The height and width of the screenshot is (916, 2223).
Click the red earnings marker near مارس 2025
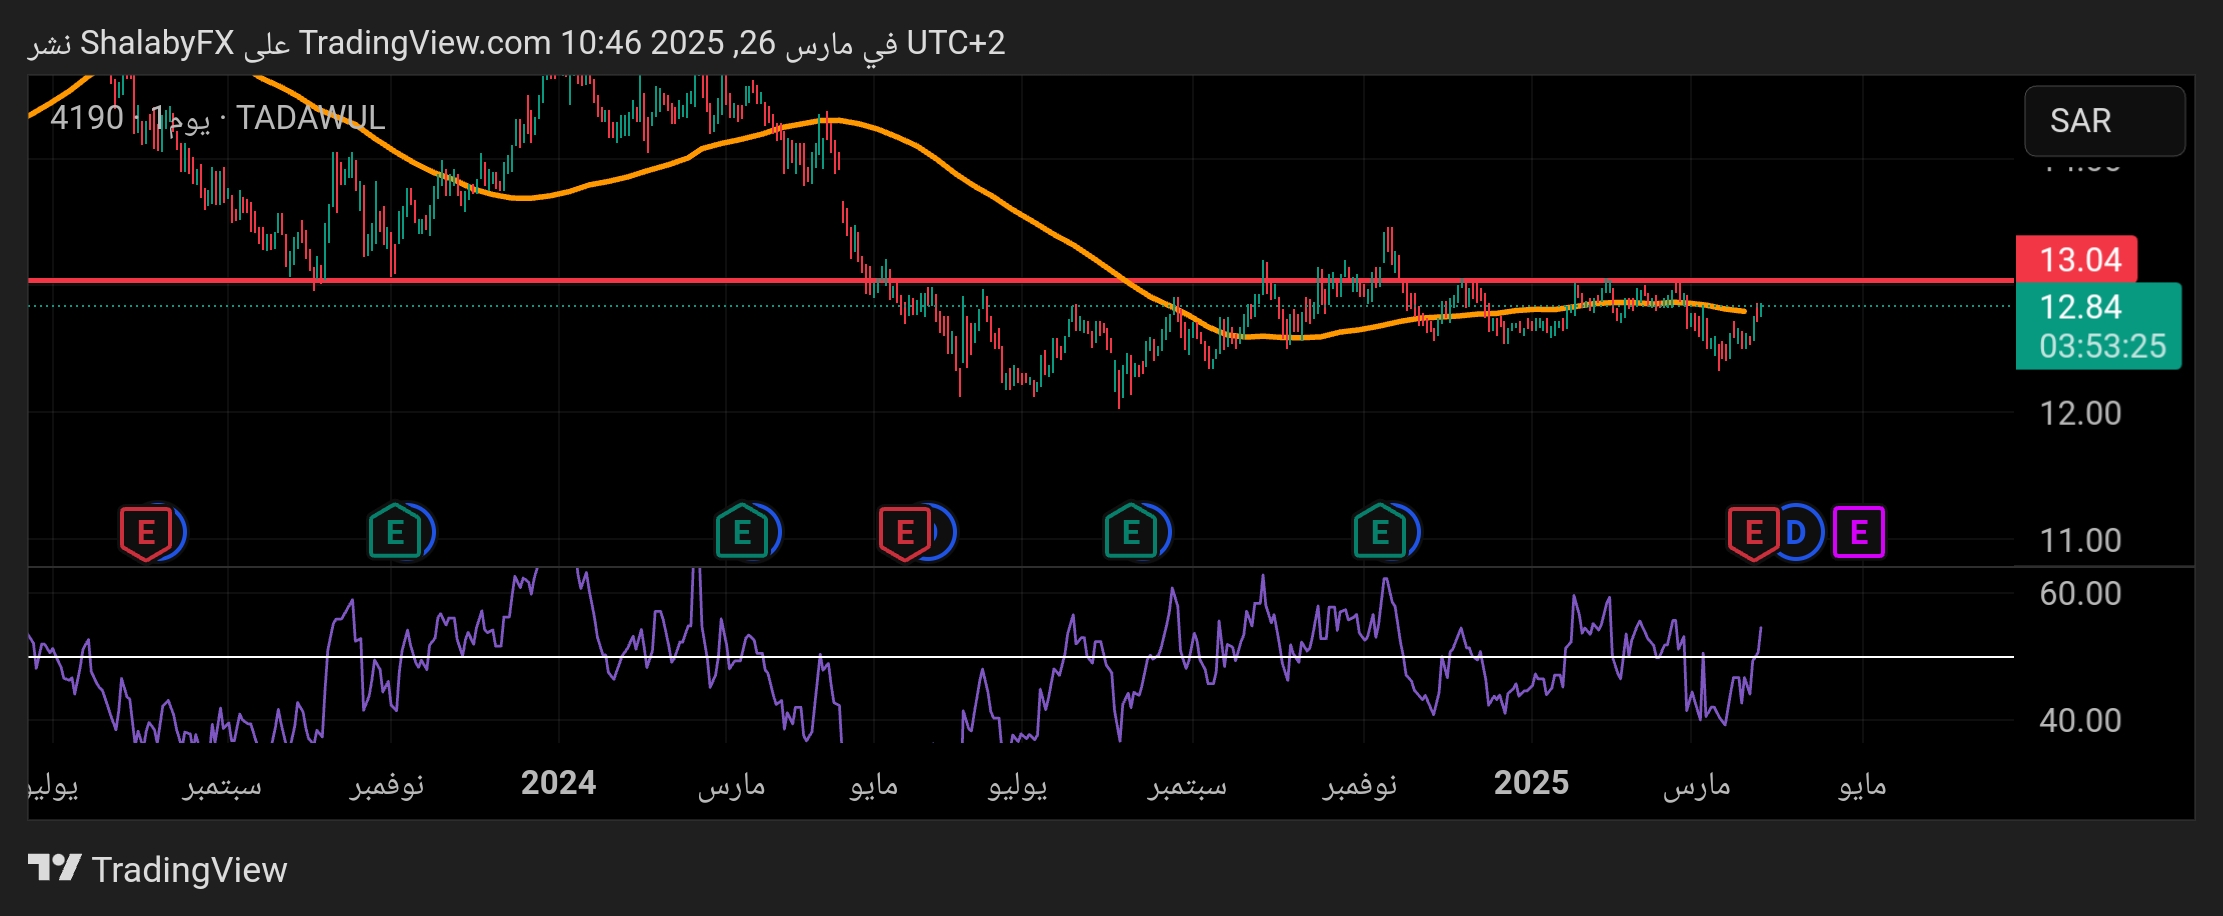click(x=1752, y=532)
